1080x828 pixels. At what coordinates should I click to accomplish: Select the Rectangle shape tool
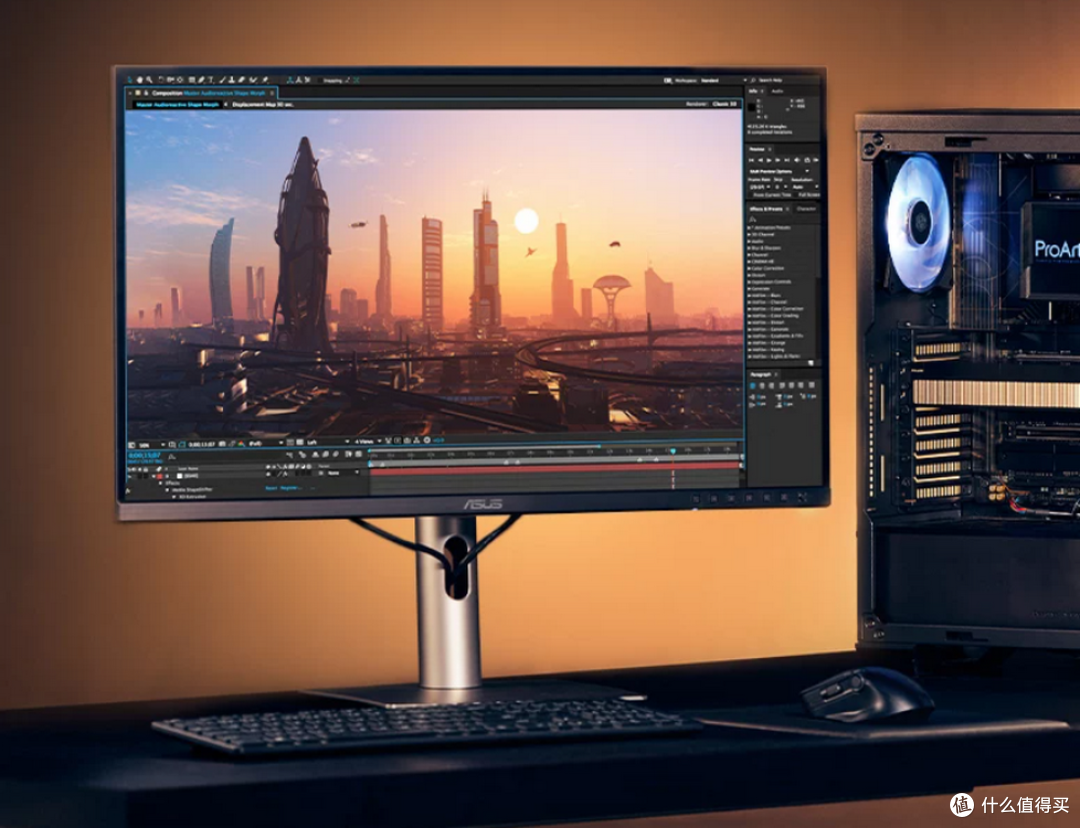tap(191, 80)
